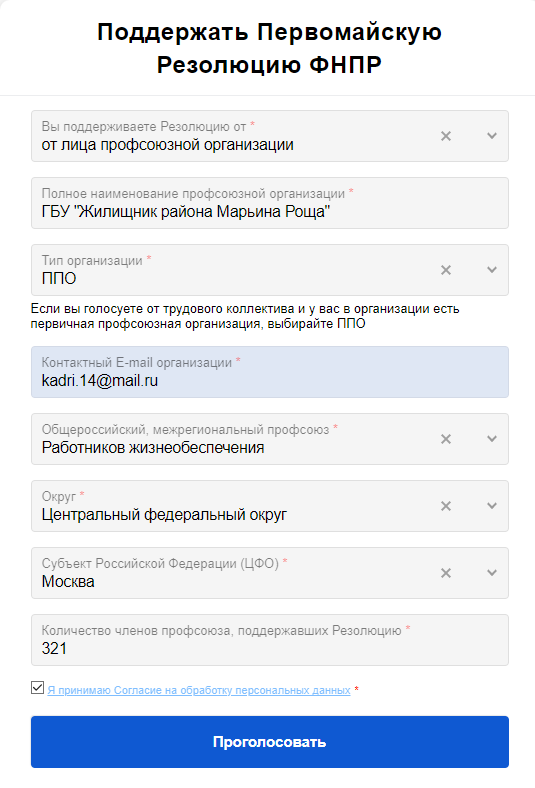
Task: Expand the 'Субъект Российской Федерации (ЦФО)' chevron
Action: (x=492, y=573)
